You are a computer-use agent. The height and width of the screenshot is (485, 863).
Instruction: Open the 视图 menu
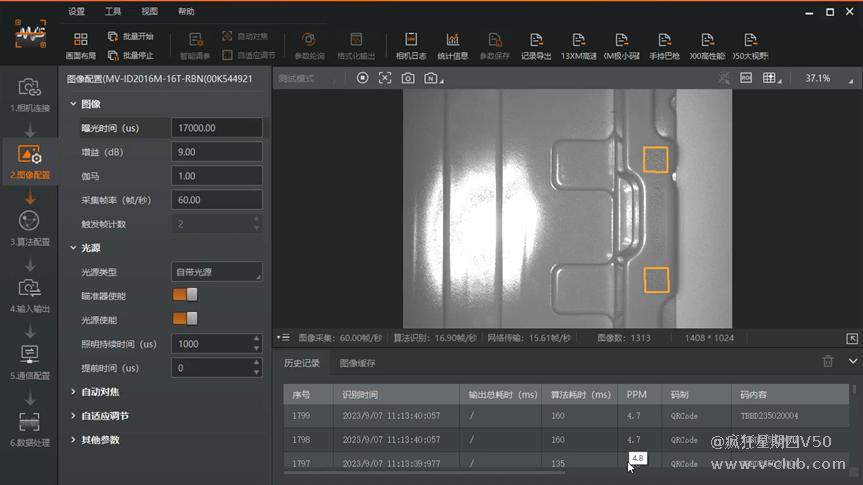tap(149, 11)
